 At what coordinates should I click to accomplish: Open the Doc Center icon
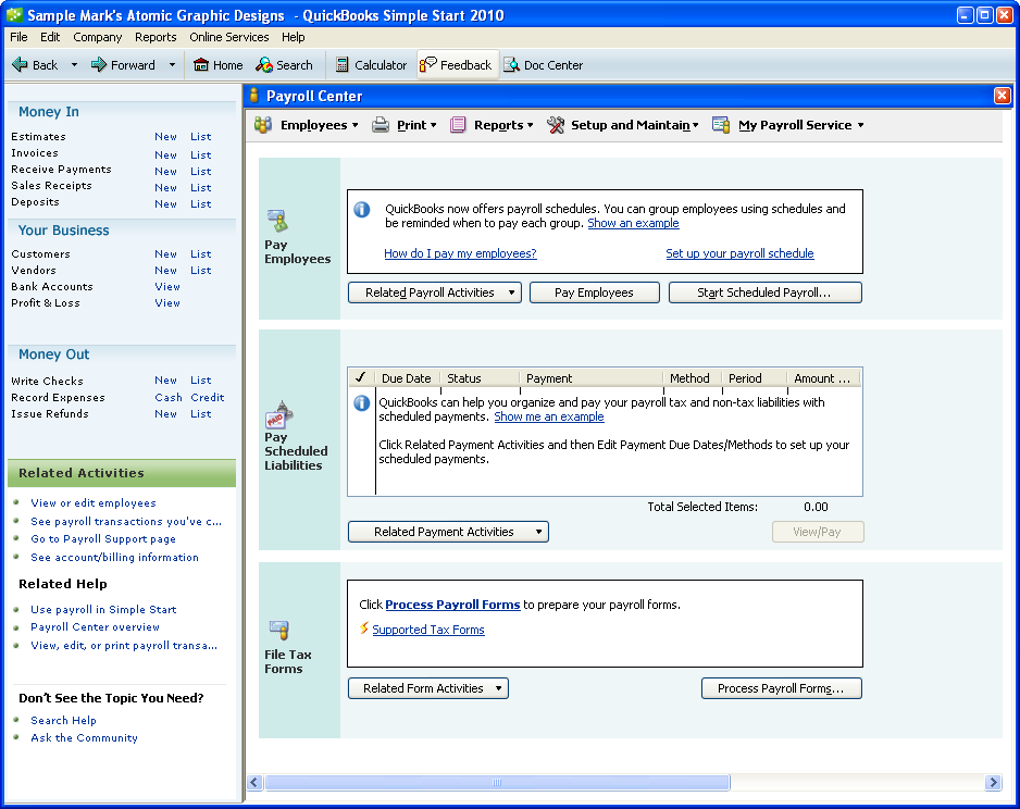coord(512,64)
